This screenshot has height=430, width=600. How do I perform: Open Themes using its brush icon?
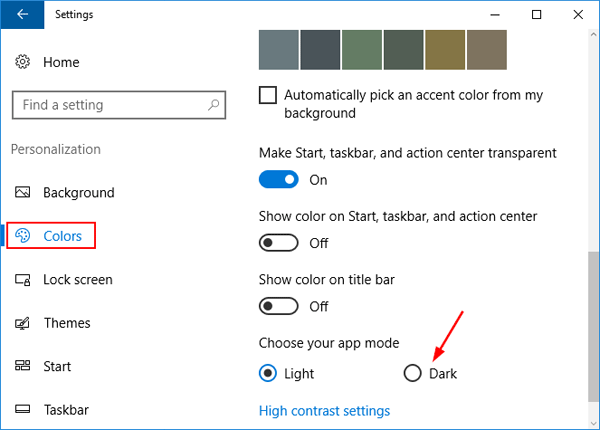23,323
